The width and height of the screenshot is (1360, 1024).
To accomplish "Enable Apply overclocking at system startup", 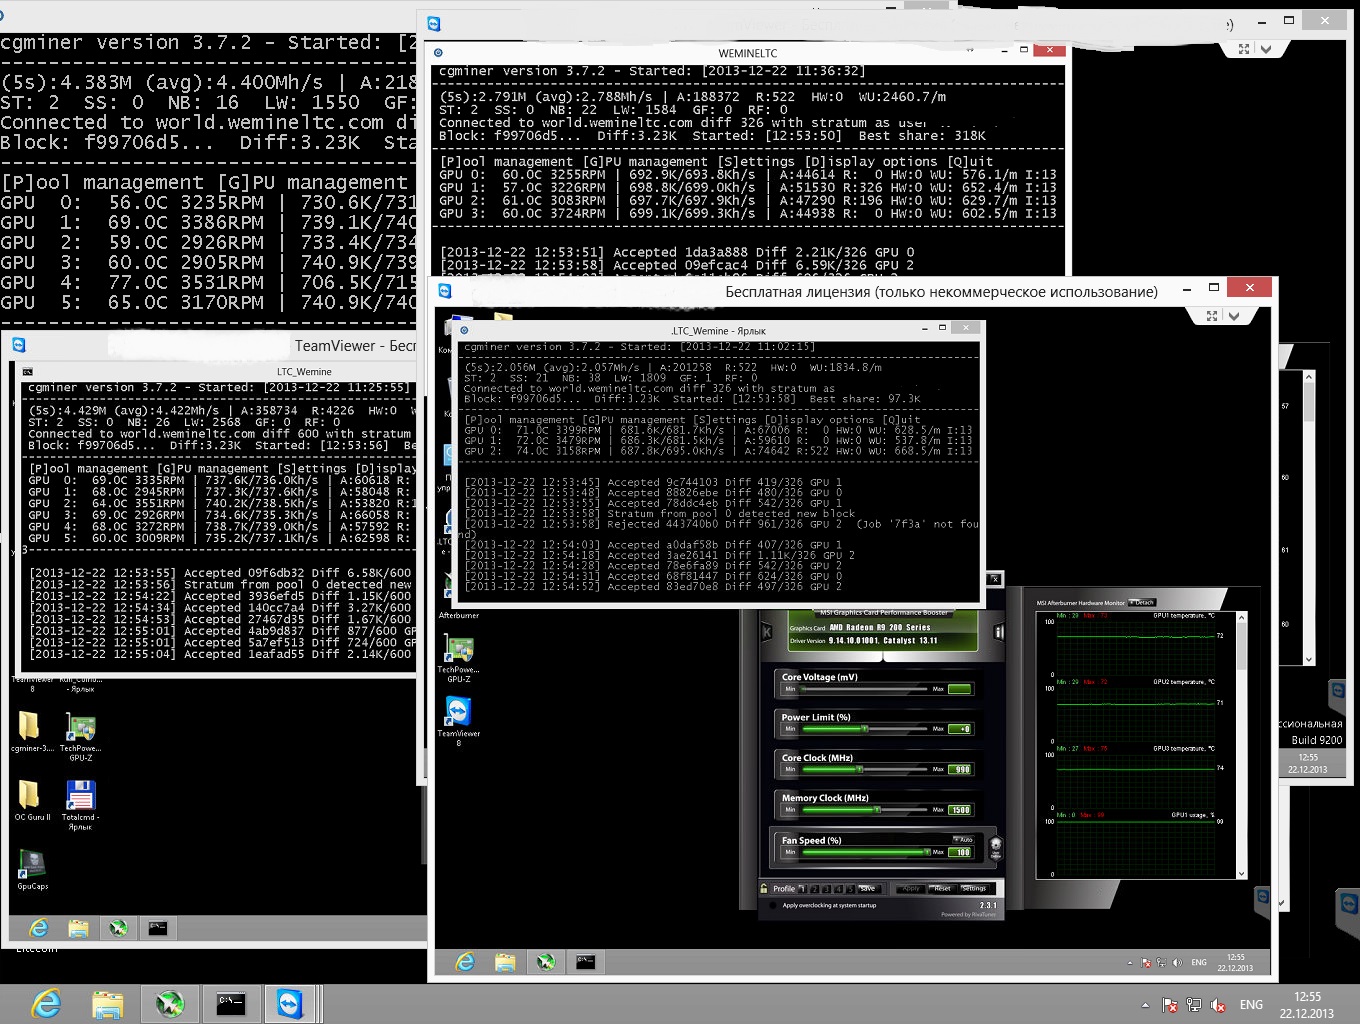I will click(772, 905).
